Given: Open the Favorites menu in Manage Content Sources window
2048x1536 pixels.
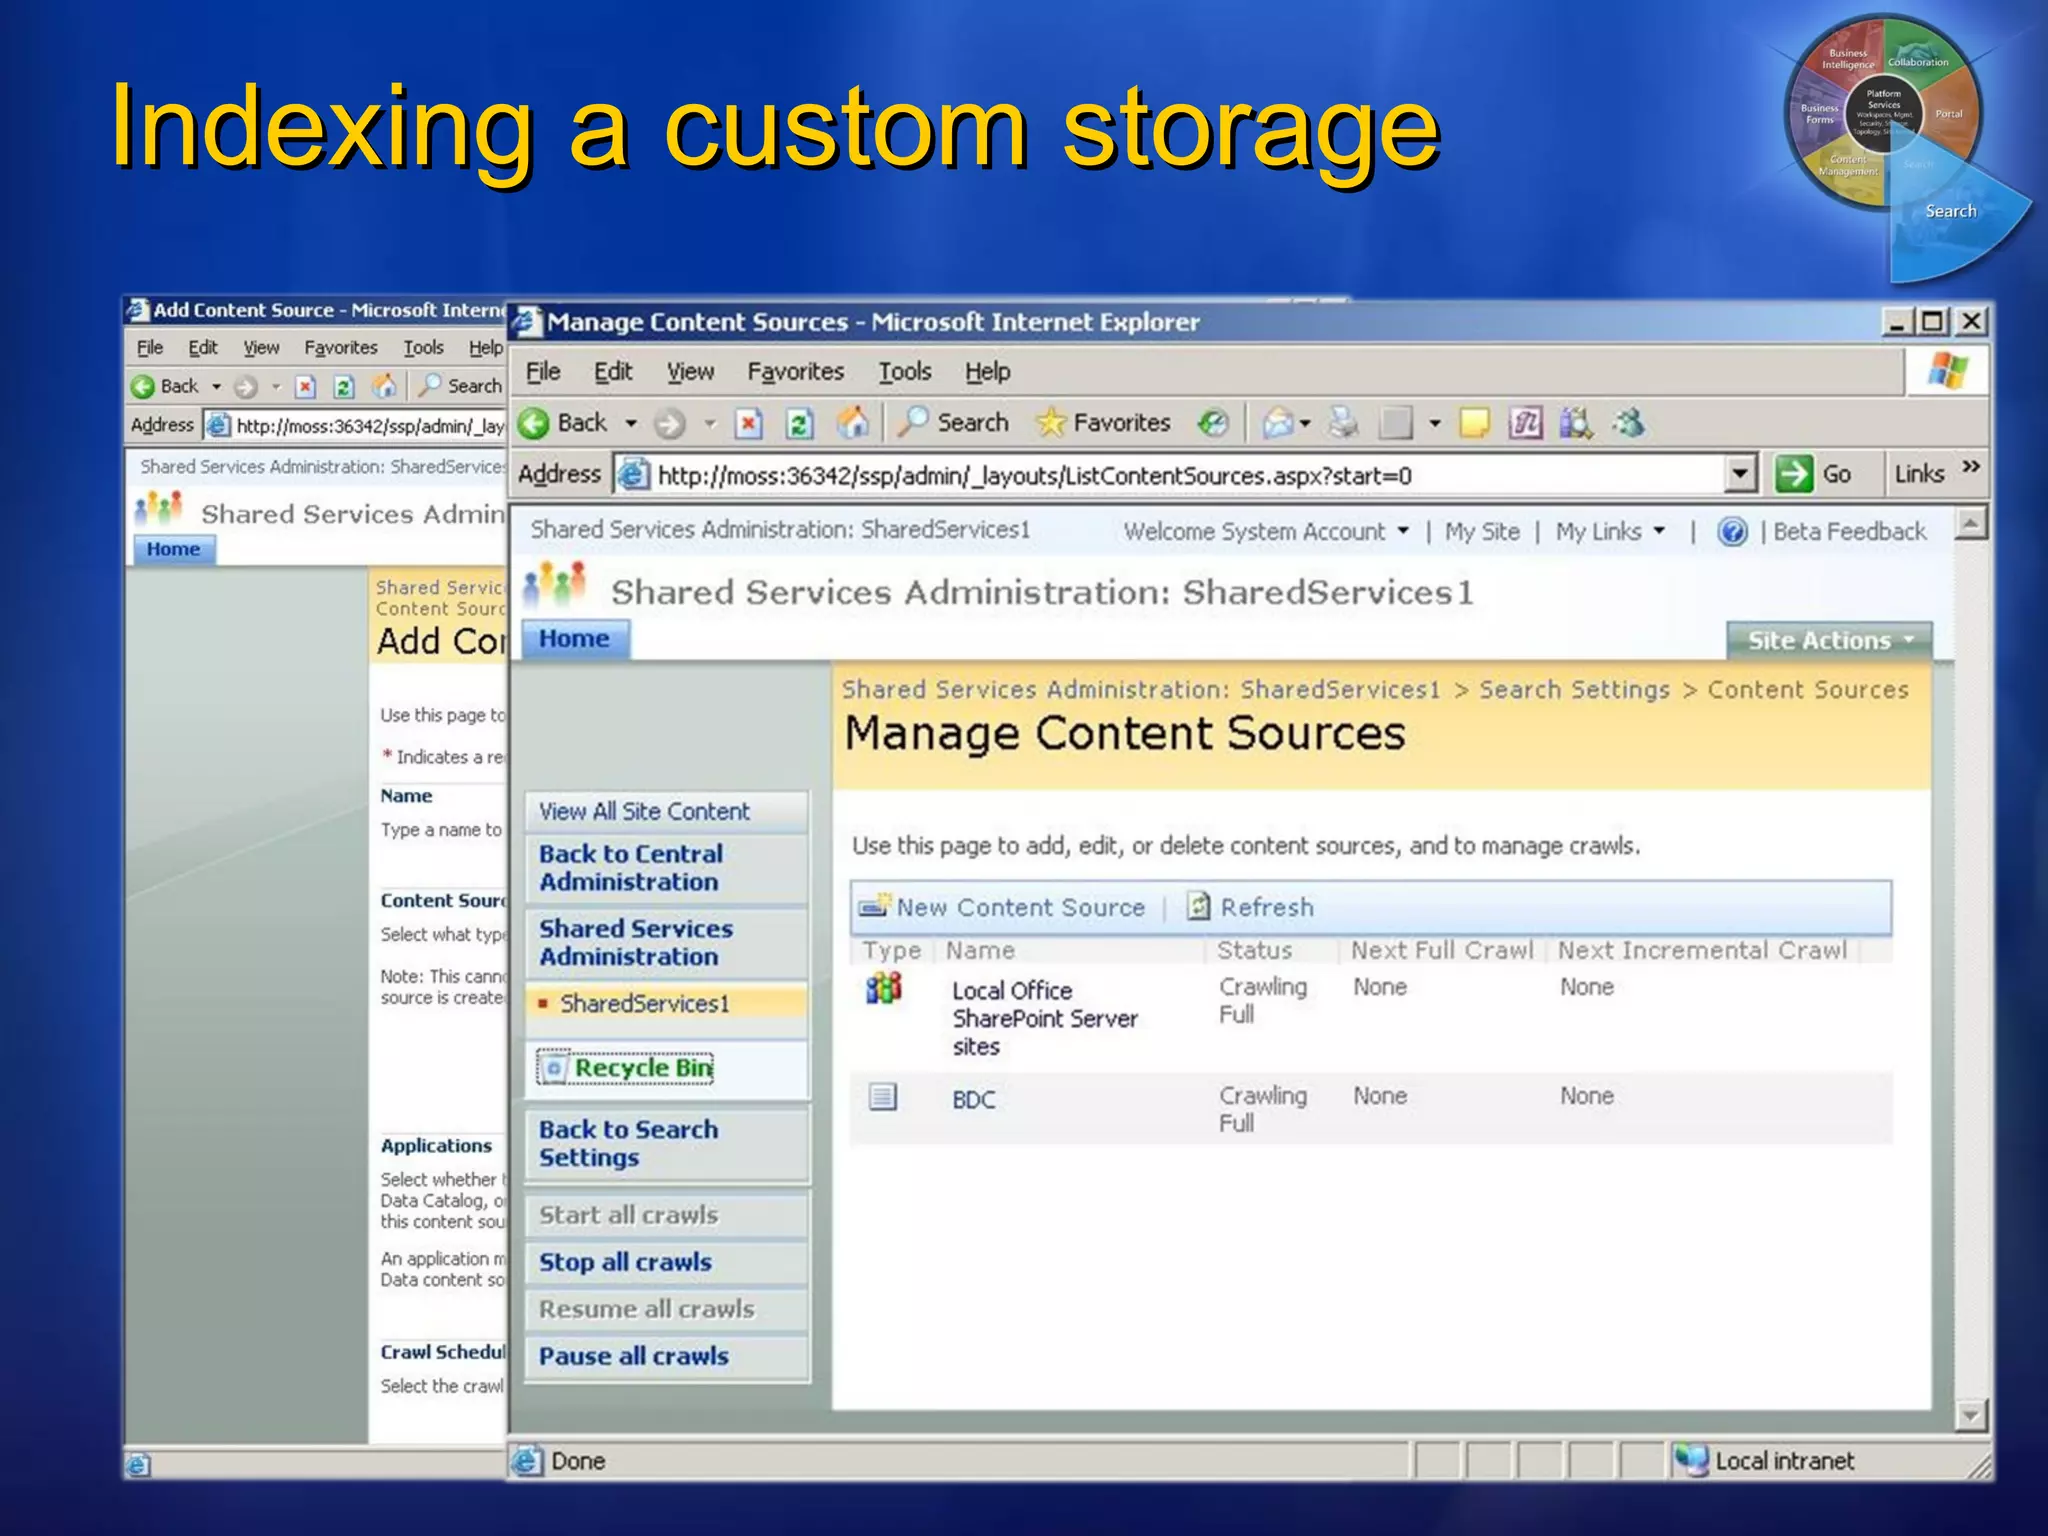Looking at the screenshot, I should point(796,371).
